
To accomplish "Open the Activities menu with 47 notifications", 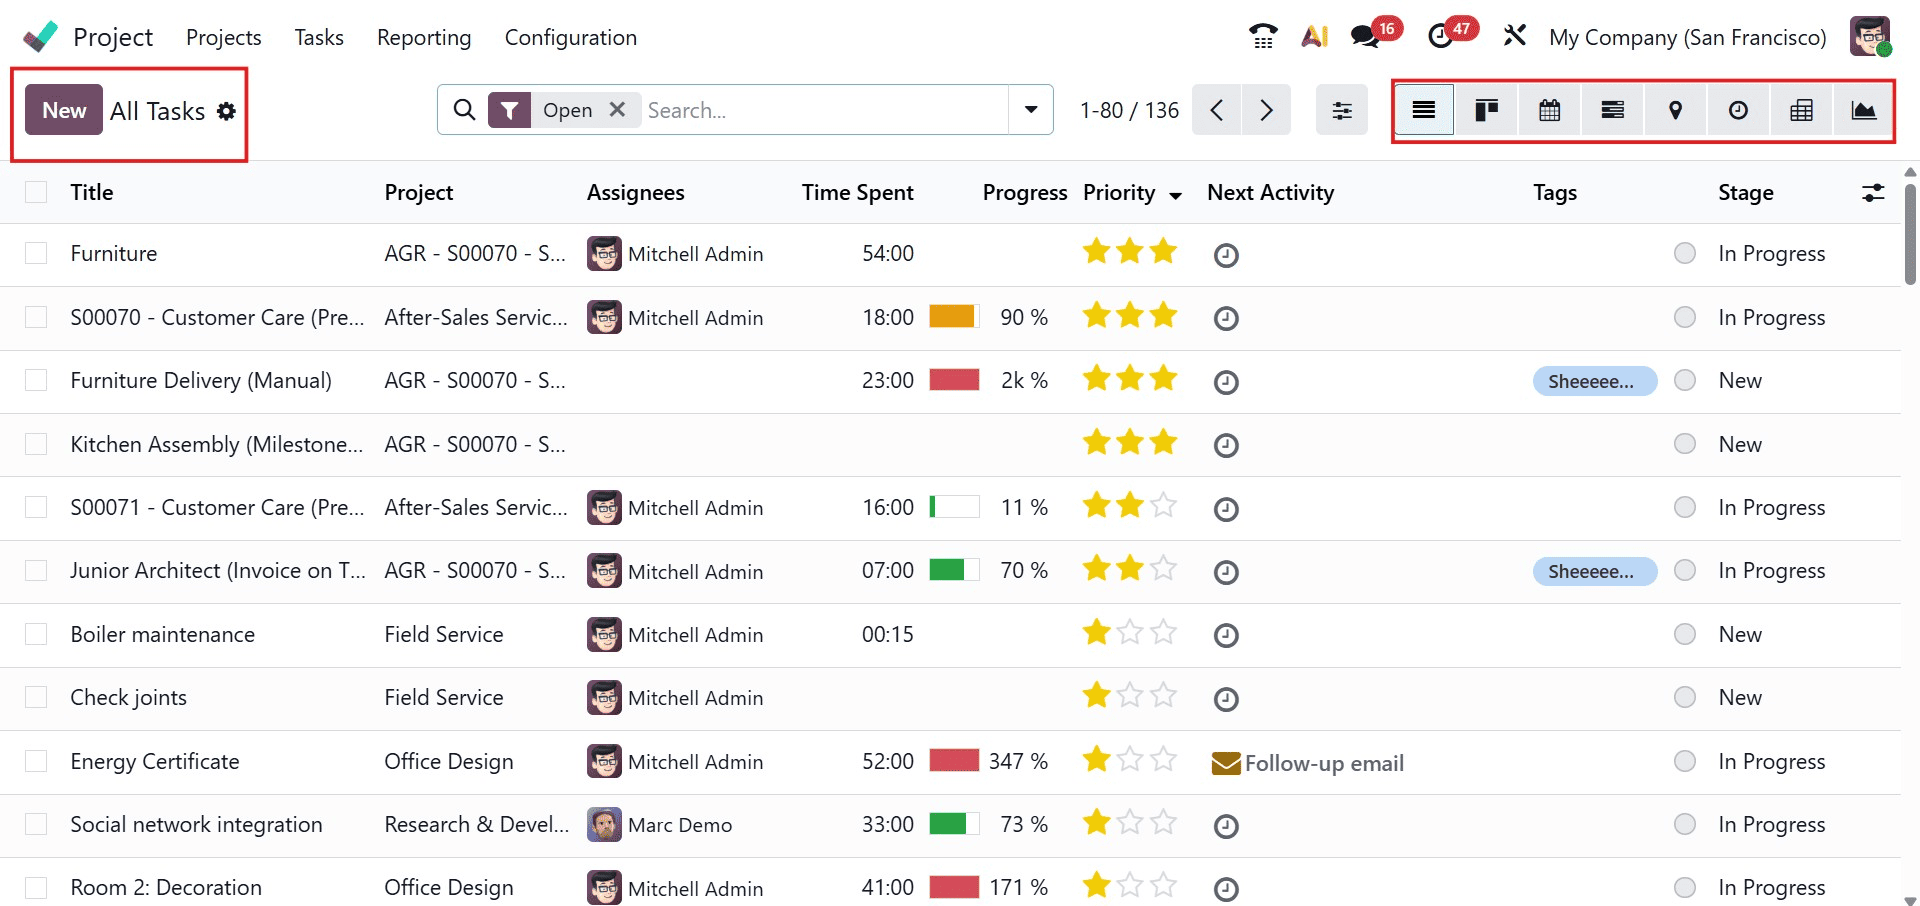I will [1440, 36].
